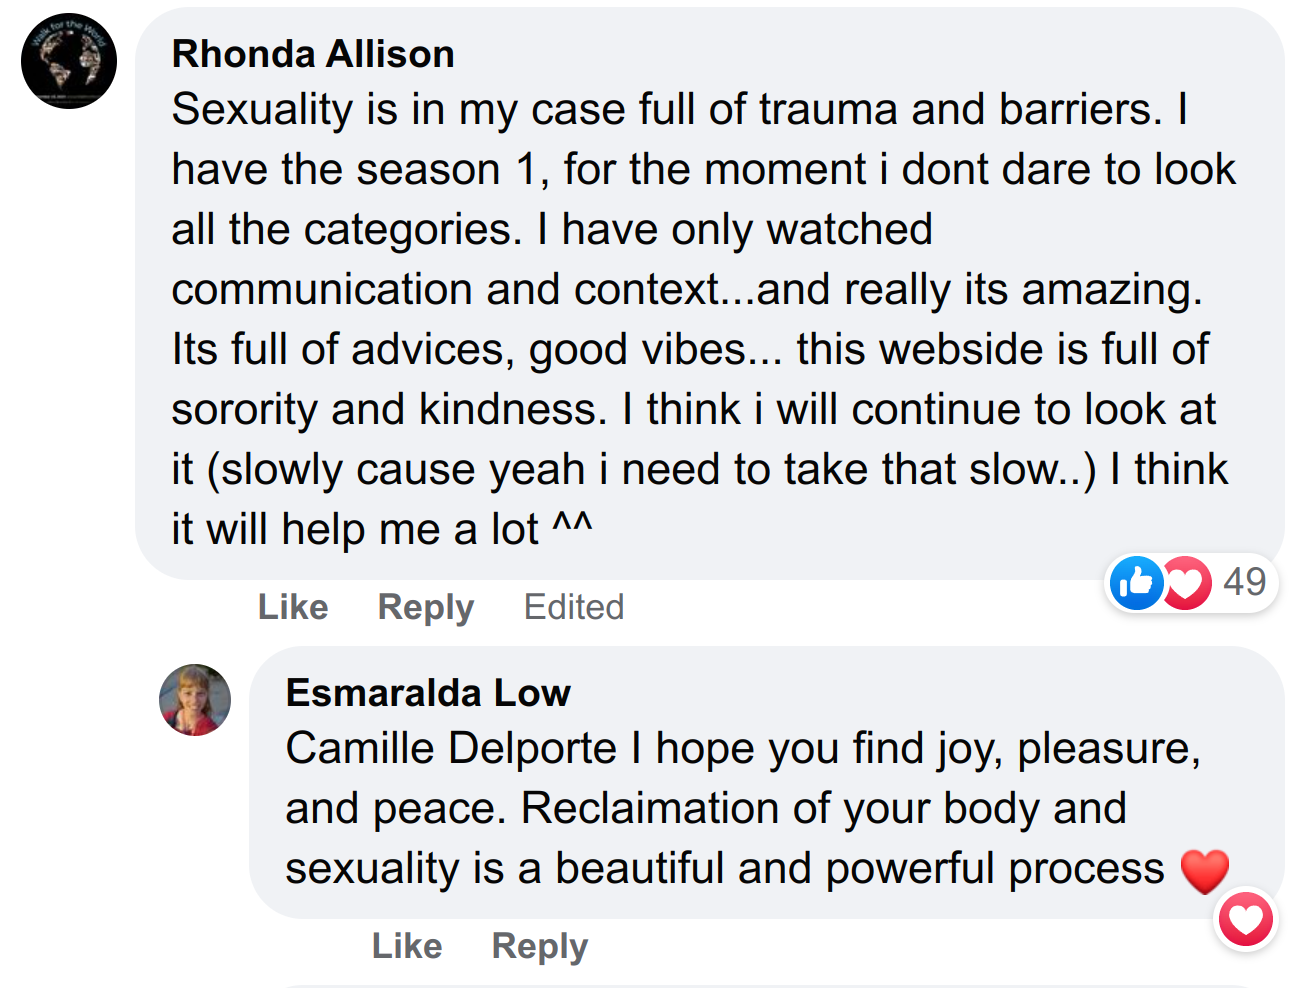This screenshot has height=988, width=1312.
Task: Click the heart reaction on Esmaralda's reply
Action: click(1246, 920)
